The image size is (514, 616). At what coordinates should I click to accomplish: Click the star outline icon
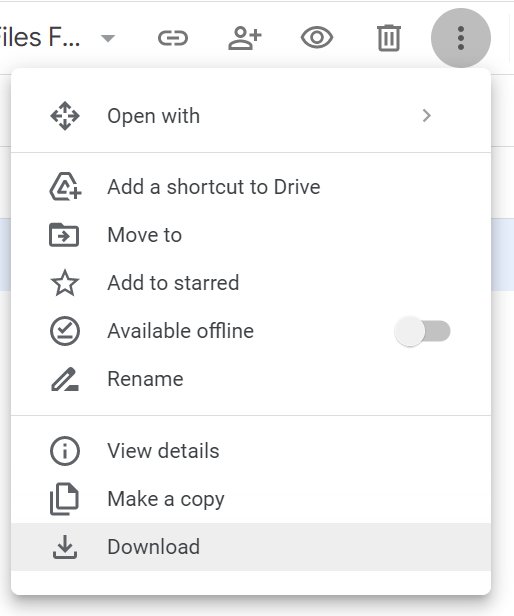[x=65, y=283]
